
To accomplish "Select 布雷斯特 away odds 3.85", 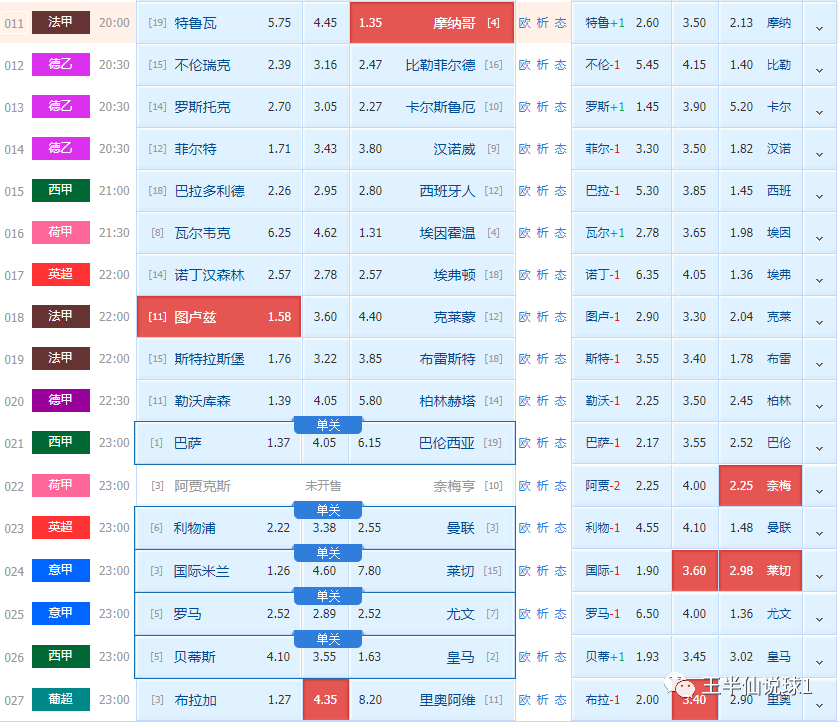I will click(432, 359).
